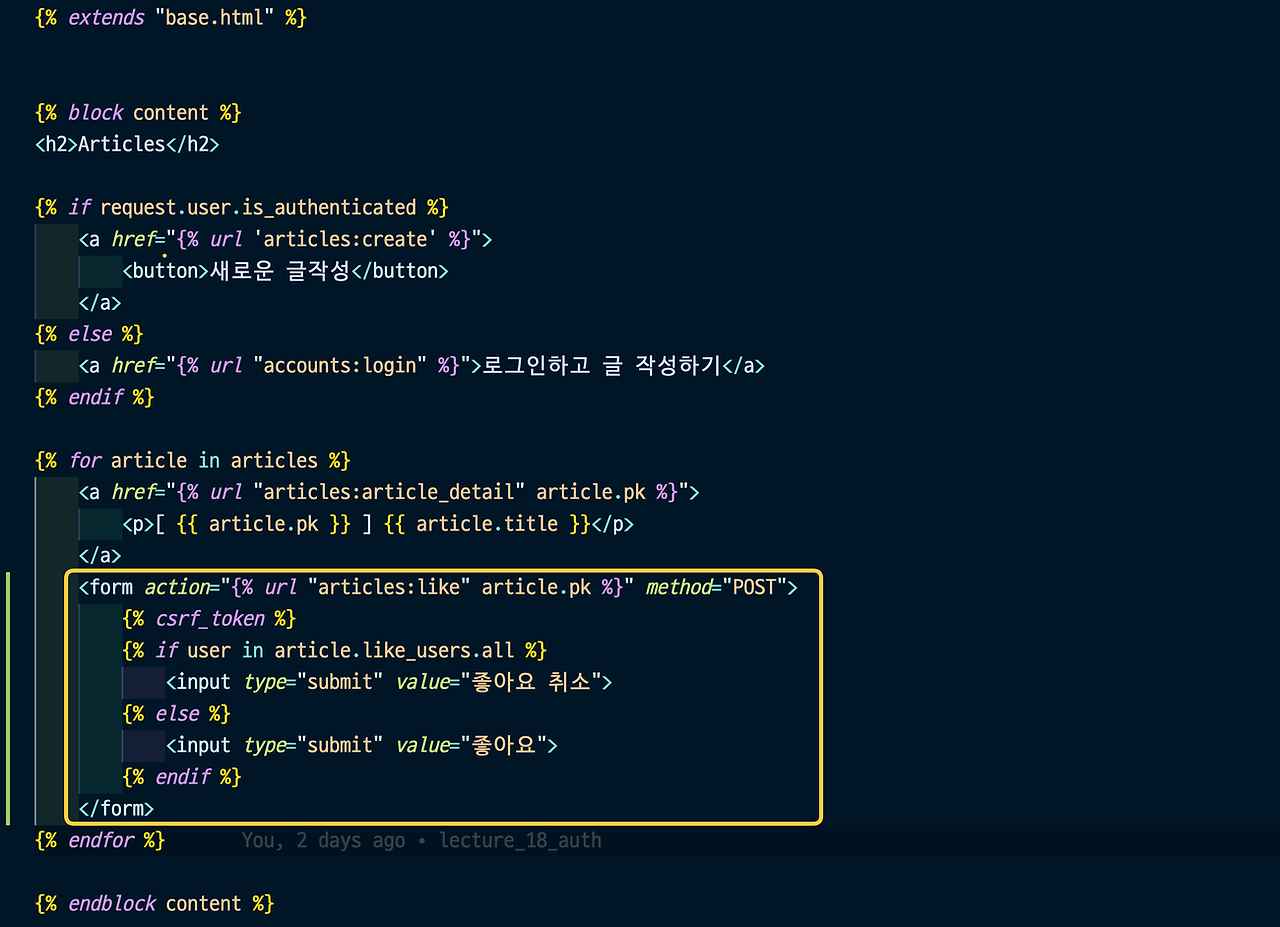1280x927 pixels.
Task: Click the article.like_users.all condition line
Action: [335, 651]
